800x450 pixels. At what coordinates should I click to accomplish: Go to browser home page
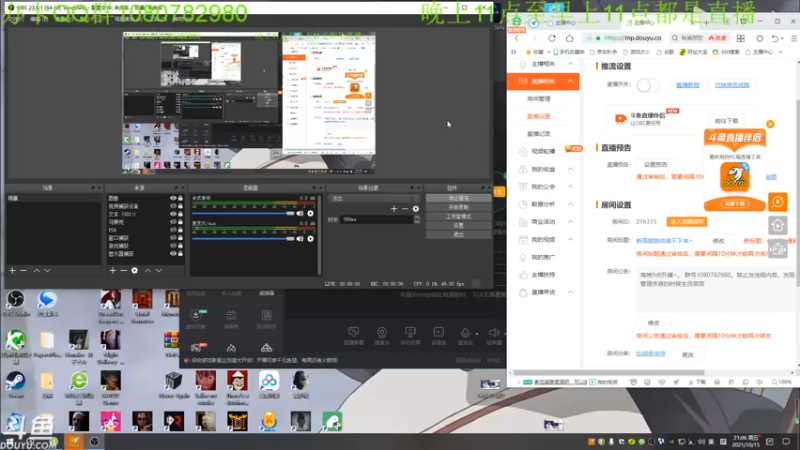click(569, 38)
